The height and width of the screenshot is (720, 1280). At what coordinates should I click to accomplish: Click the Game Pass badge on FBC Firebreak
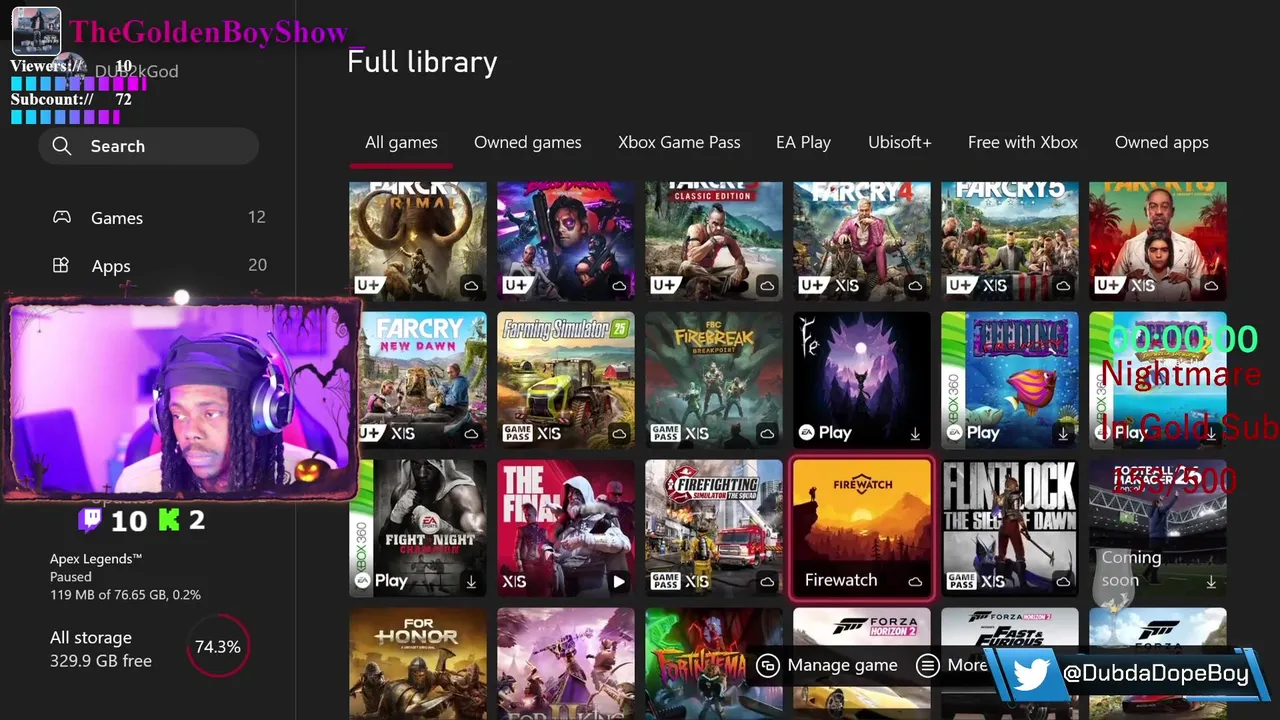[666, 433]
